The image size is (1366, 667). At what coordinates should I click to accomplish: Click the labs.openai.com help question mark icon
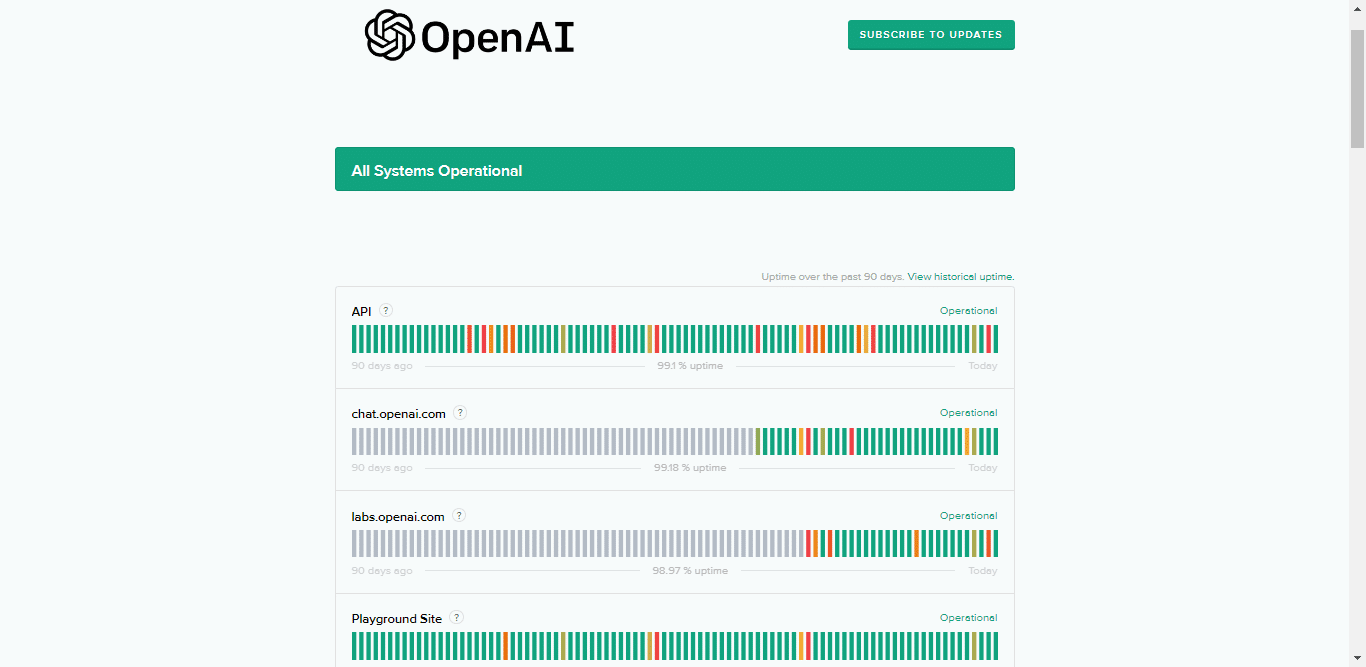click(459, 516)
